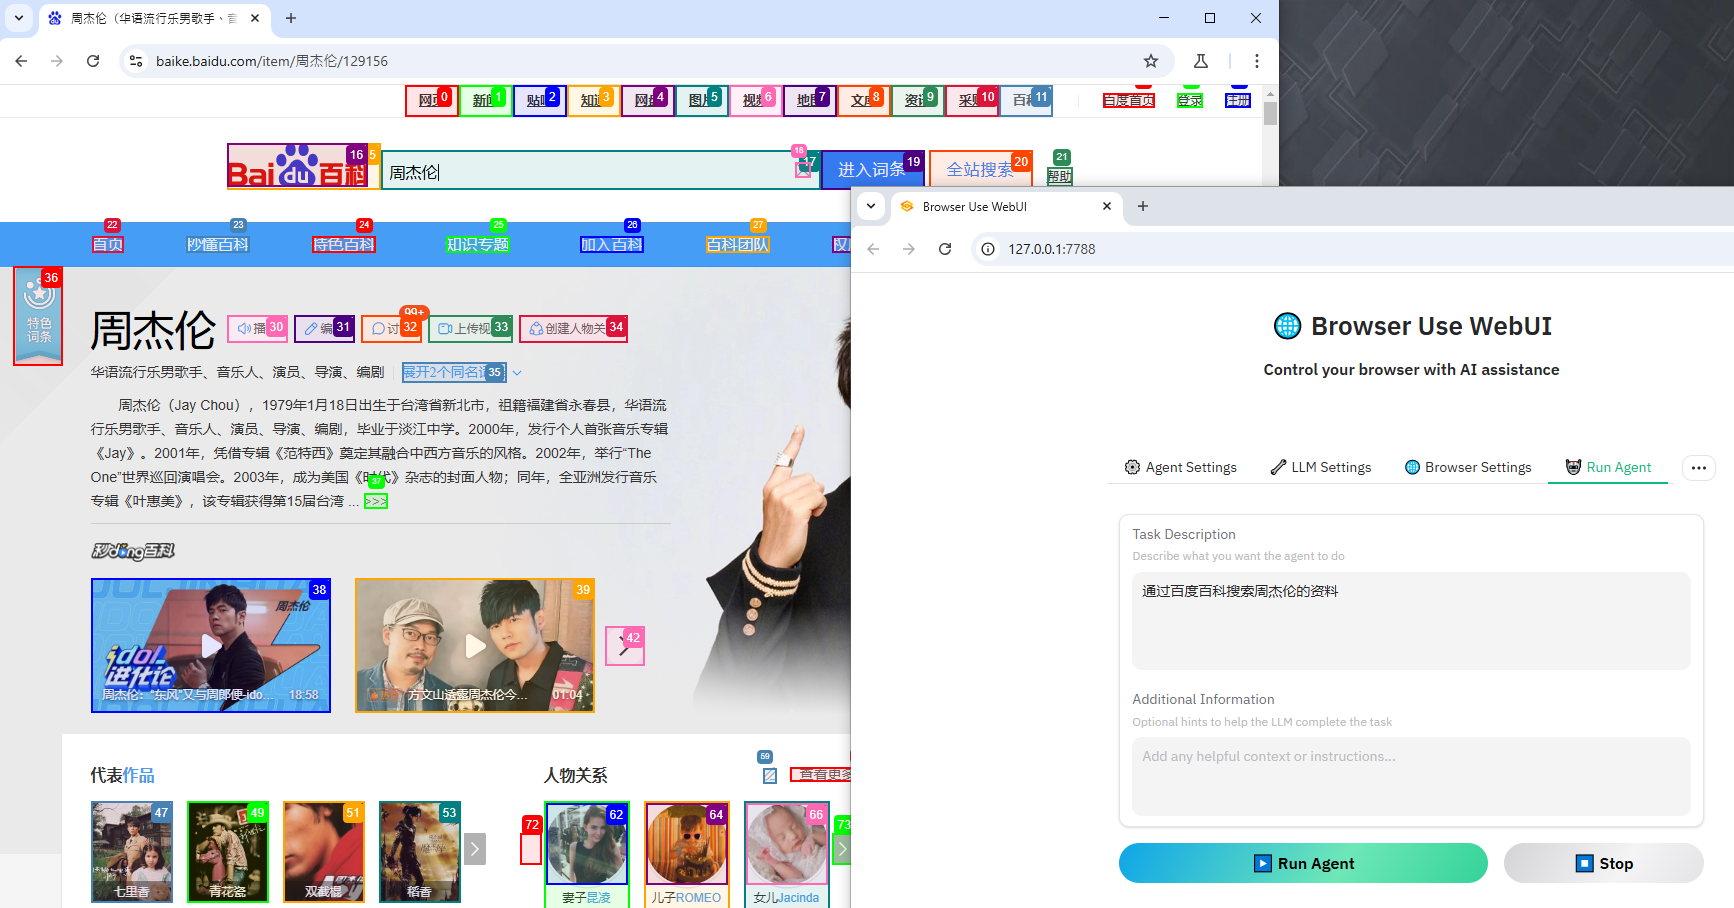Switch to LLM Settings tab

pyautogui.click(x=1321, y=467)
